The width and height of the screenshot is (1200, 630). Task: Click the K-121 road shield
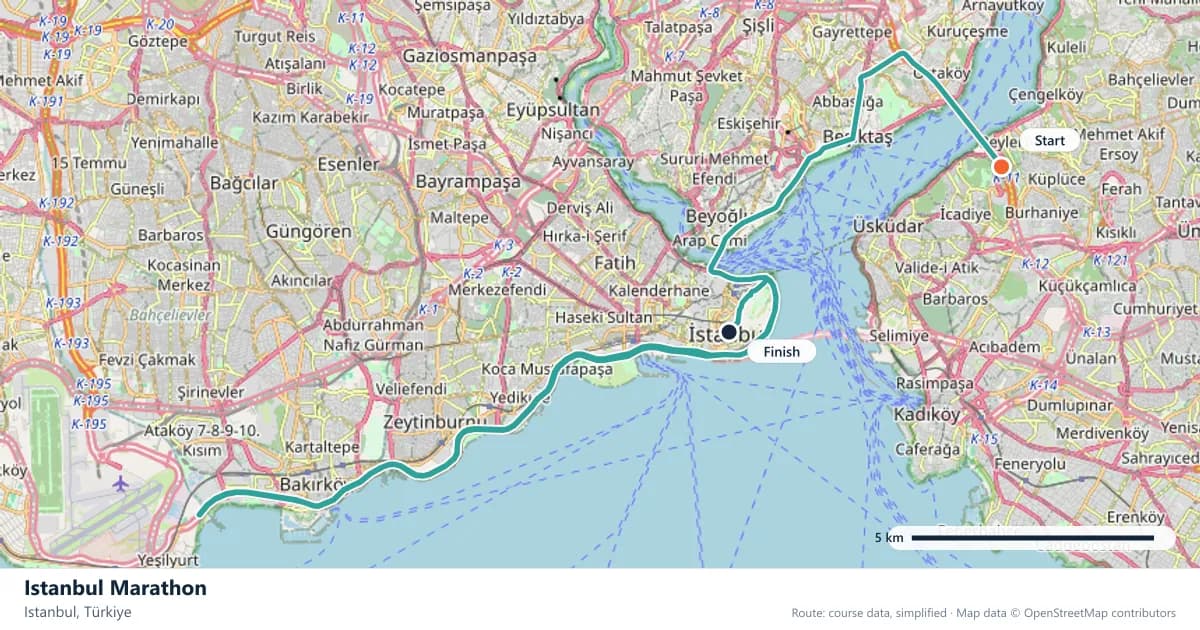1110,260
